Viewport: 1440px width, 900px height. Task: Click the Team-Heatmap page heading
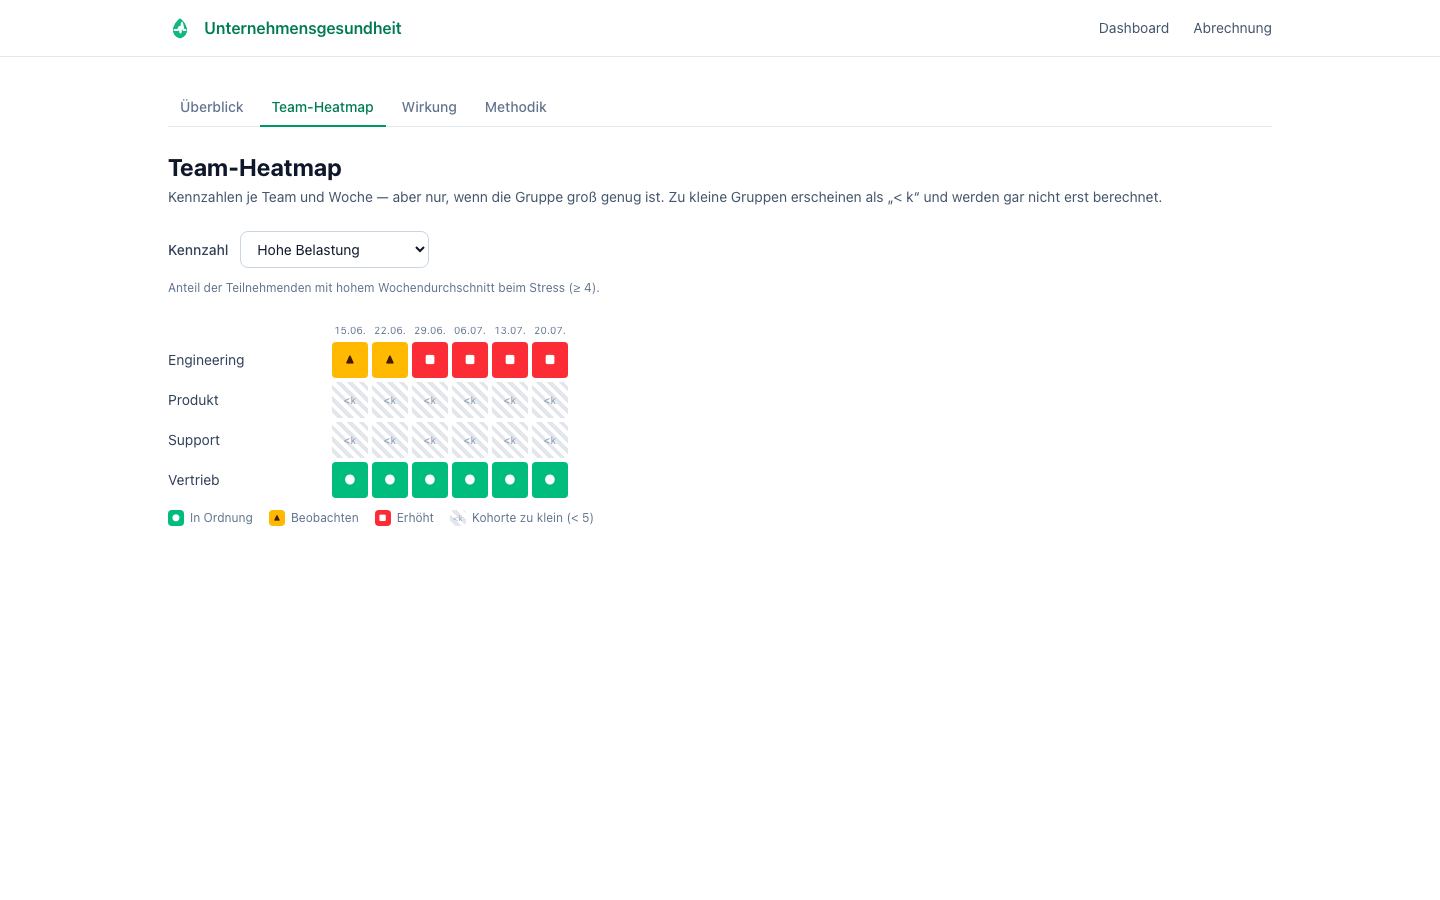[255, 168]
